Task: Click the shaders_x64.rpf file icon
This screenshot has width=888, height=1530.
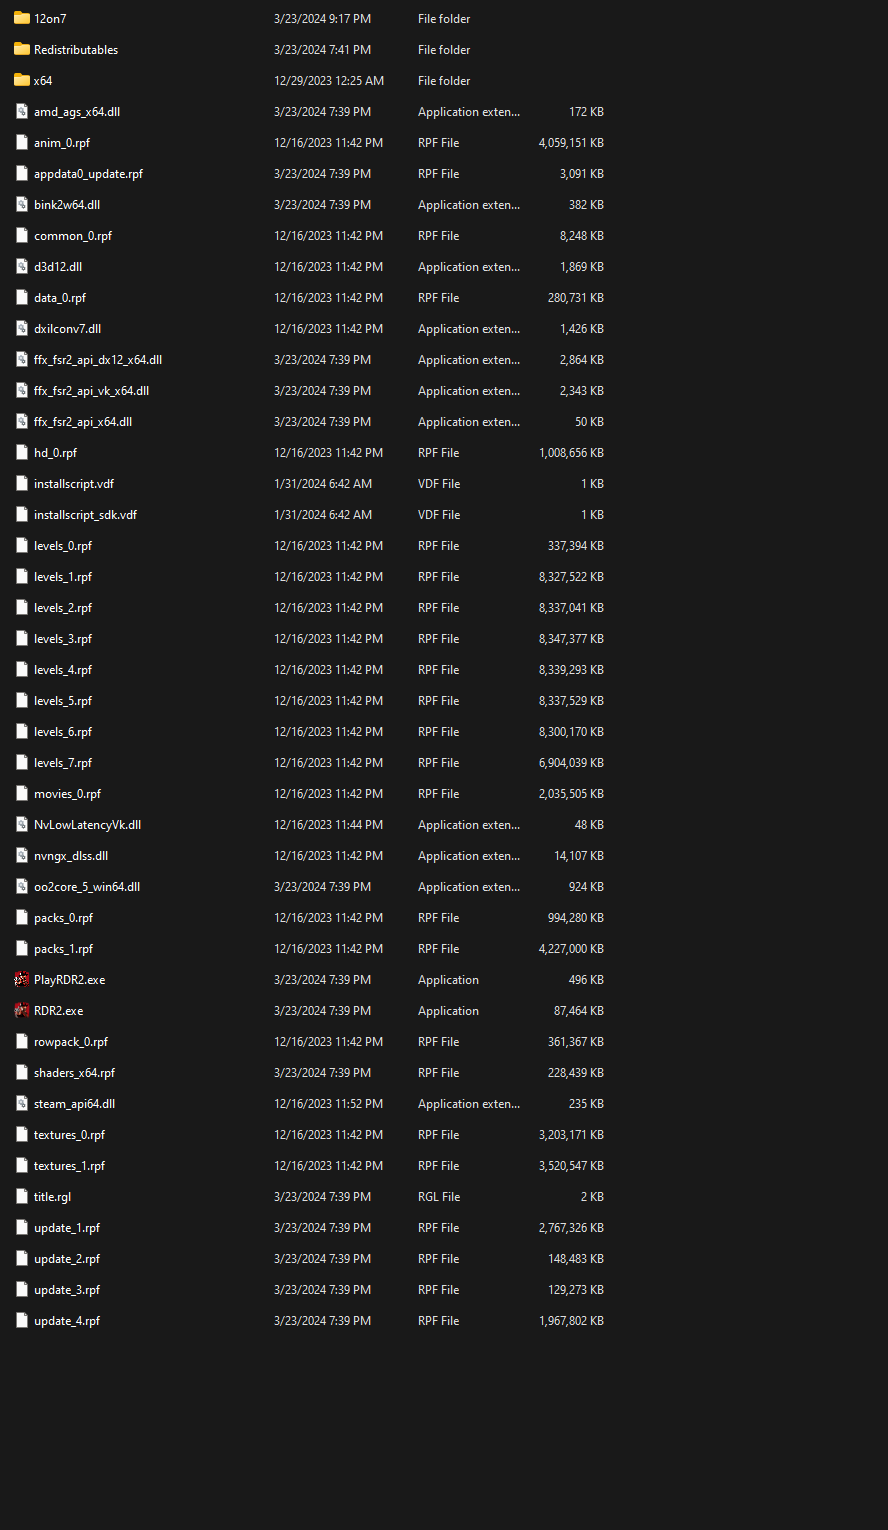Action: click(x=22, y=1072)
